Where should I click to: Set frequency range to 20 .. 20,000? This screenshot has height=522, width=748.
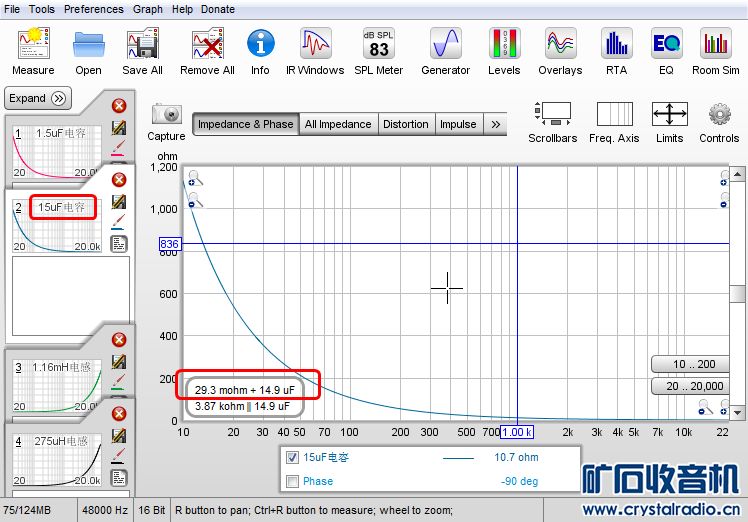click(693, 386)
